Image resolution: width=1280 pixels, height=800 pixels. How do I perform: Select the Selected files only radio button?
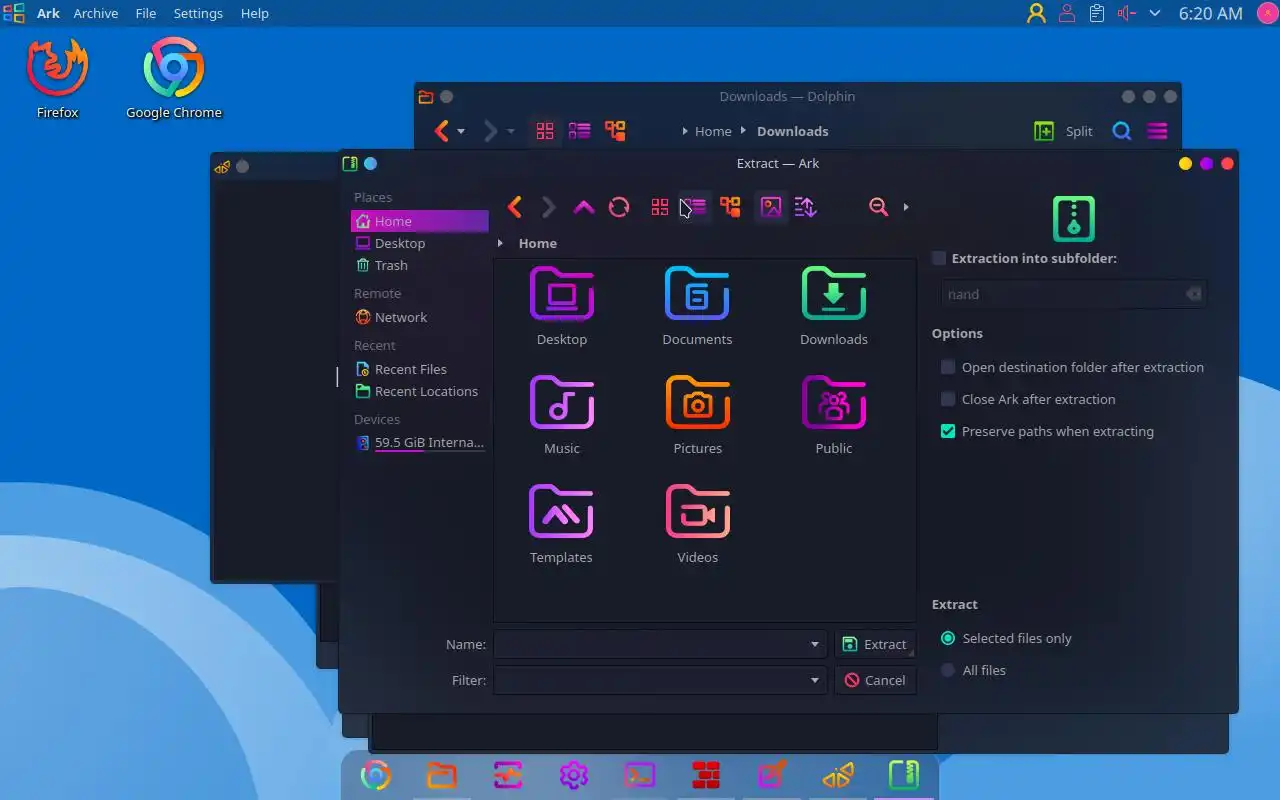tap(948, 638)
